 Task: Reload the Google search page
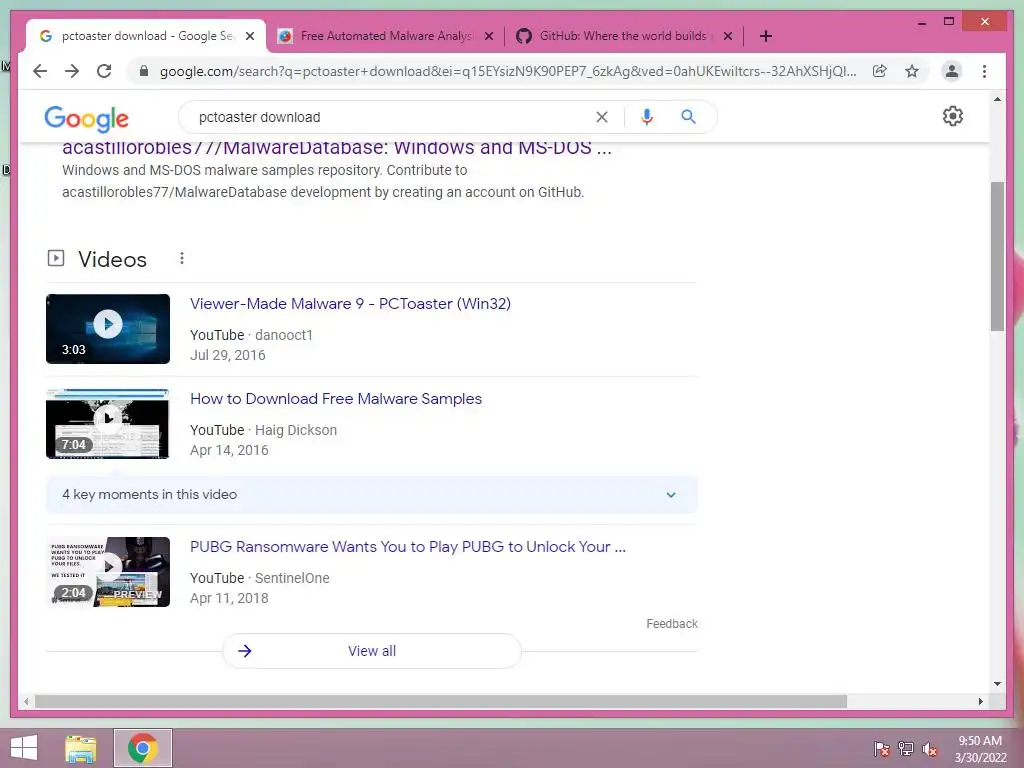(x=104, y=71)
